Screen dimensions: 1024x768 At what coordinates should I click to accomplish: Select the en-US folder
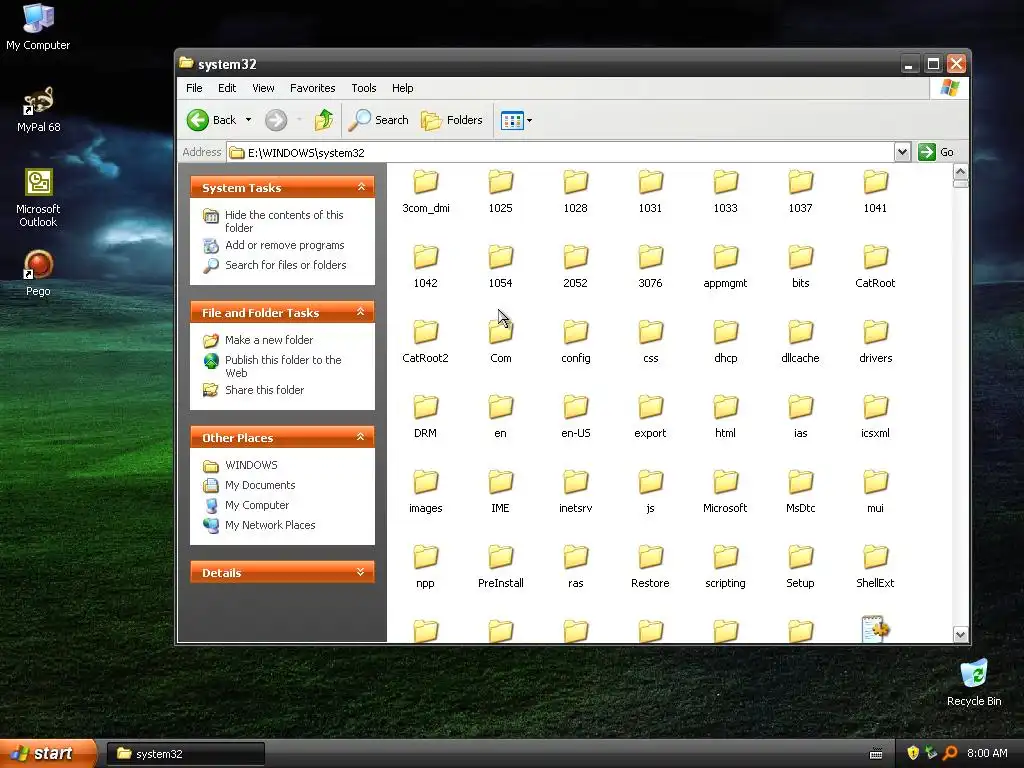pos(575,417)
